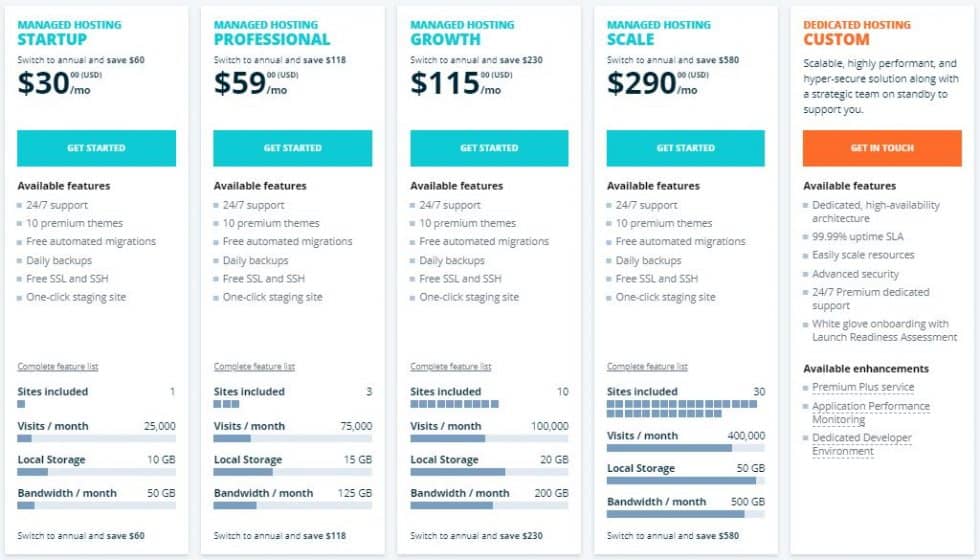980x560 pixels.
Task: Open the Premium Plus service link
Action: tap(863, 387)
